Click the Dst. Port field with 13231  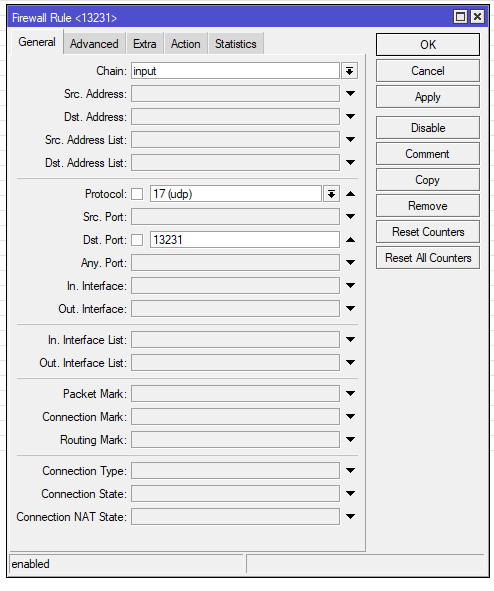point(245,240)
